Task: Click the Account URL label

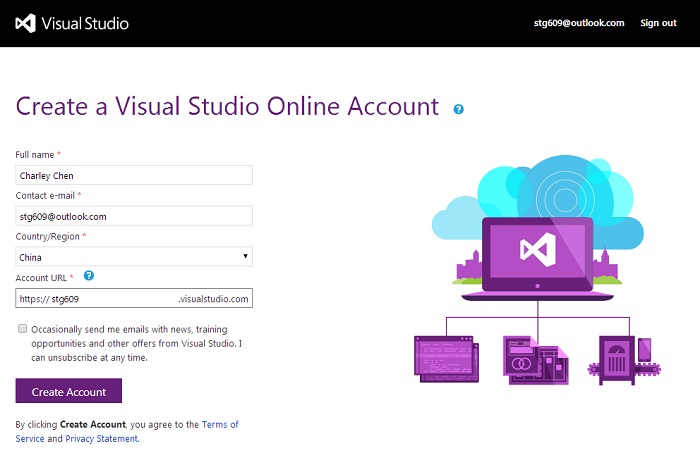Action: click(x=41, y=278)
